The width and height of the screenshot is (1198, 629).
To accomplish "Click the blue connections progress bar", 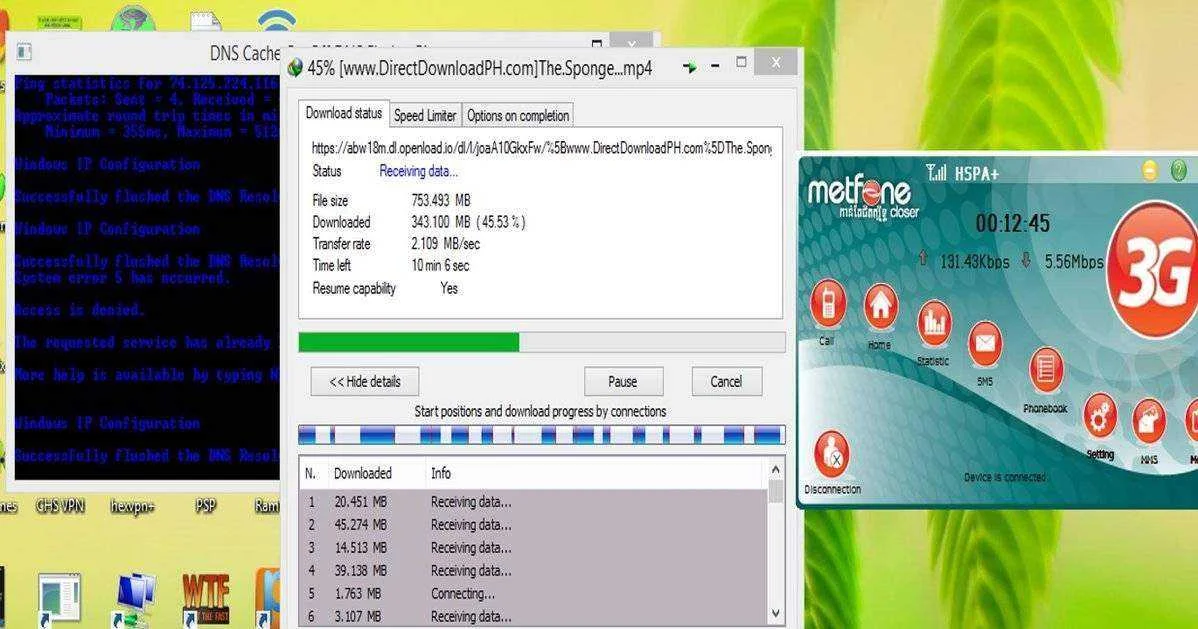I will click(x=542, y=435).
